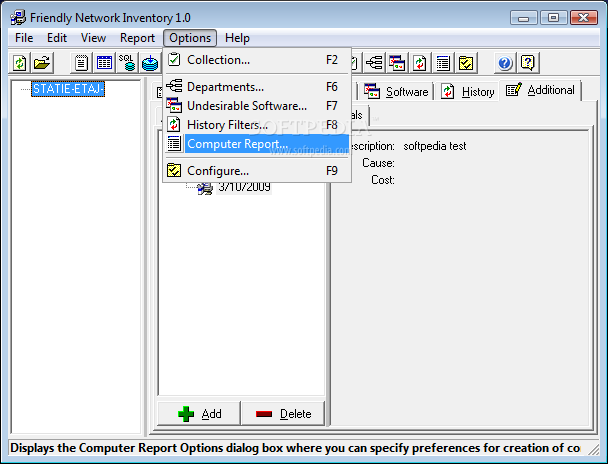Click the History Filters toolbar icon
The image size is (608, 464).
(x=420, y=63)
